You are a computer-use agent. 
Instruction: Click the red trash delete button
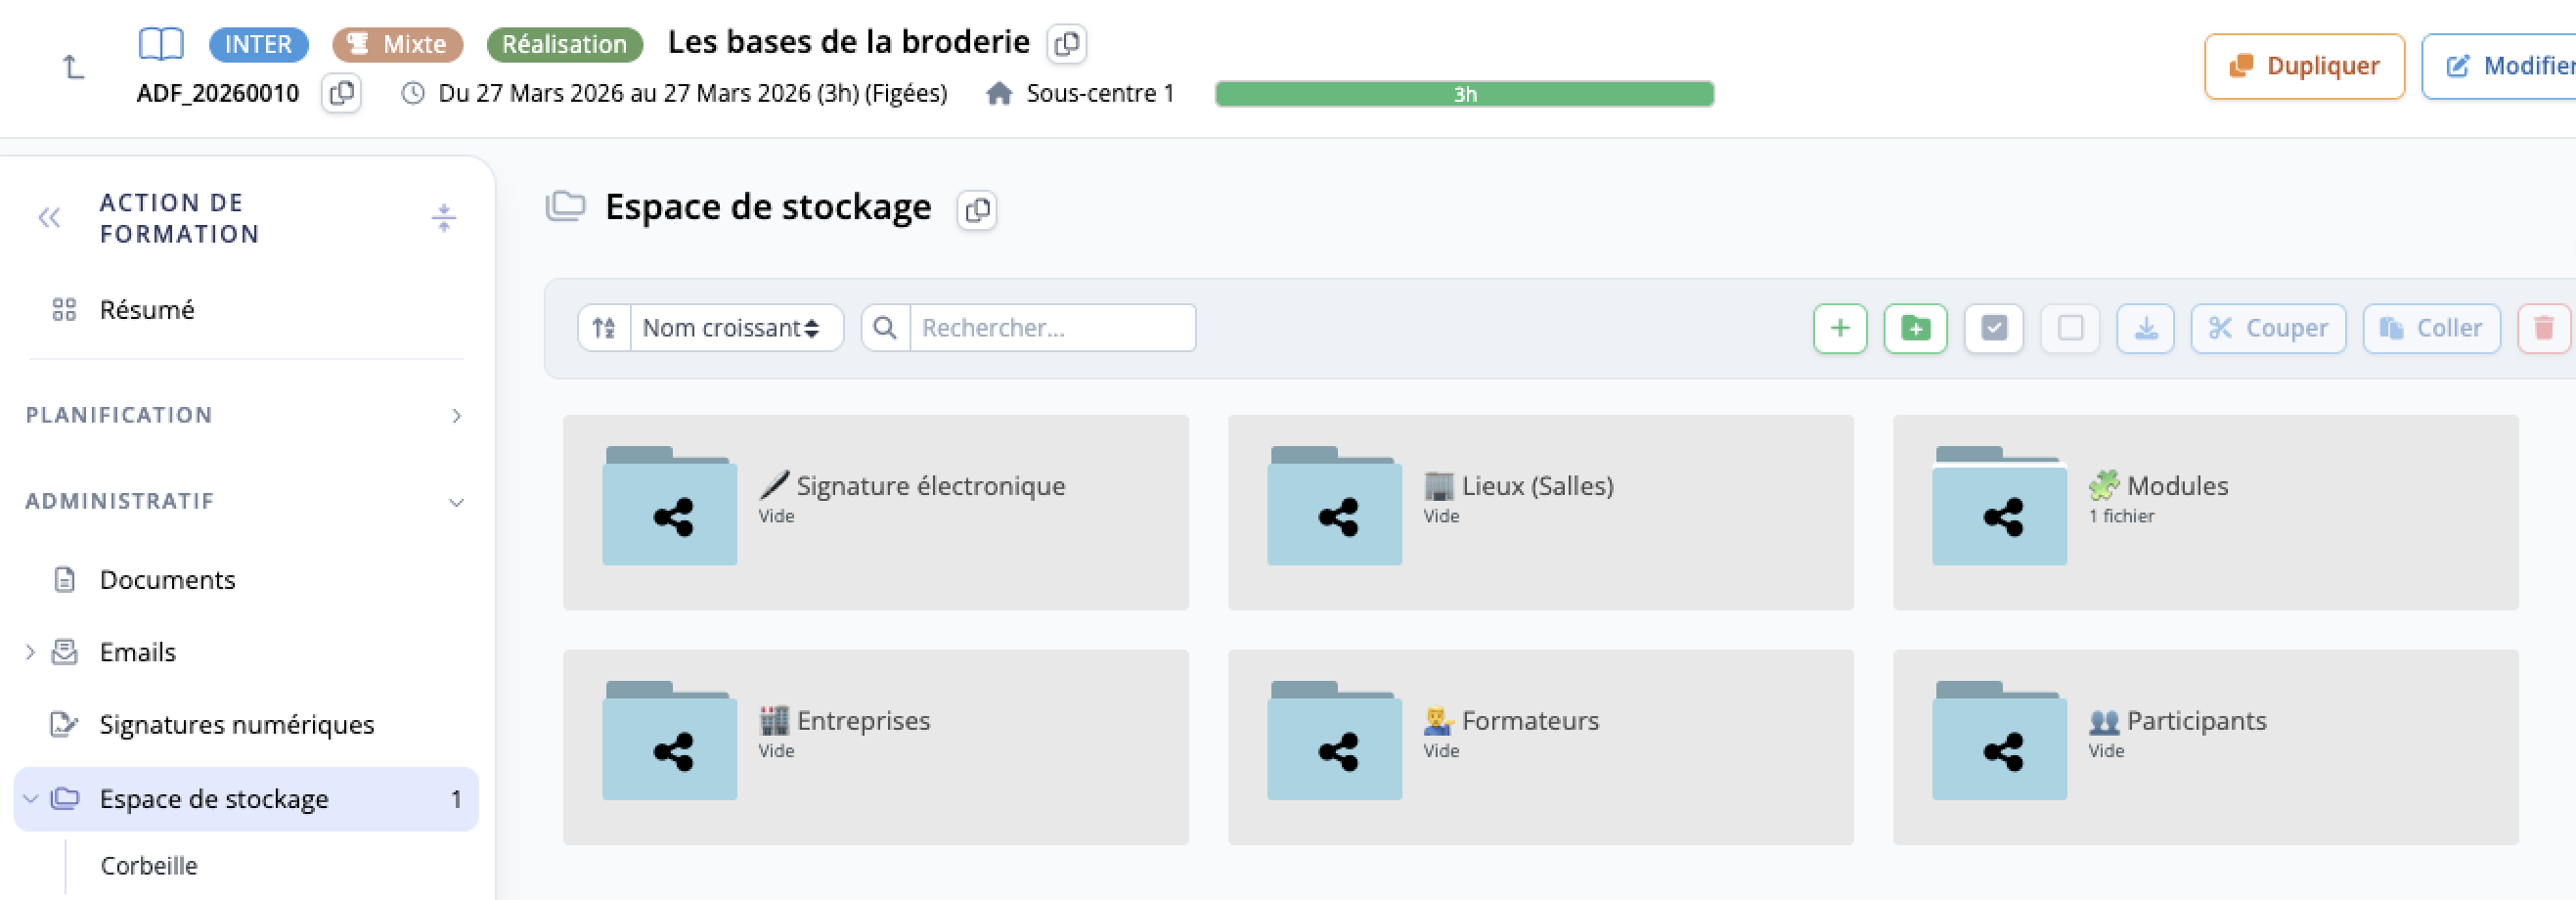2544,328
